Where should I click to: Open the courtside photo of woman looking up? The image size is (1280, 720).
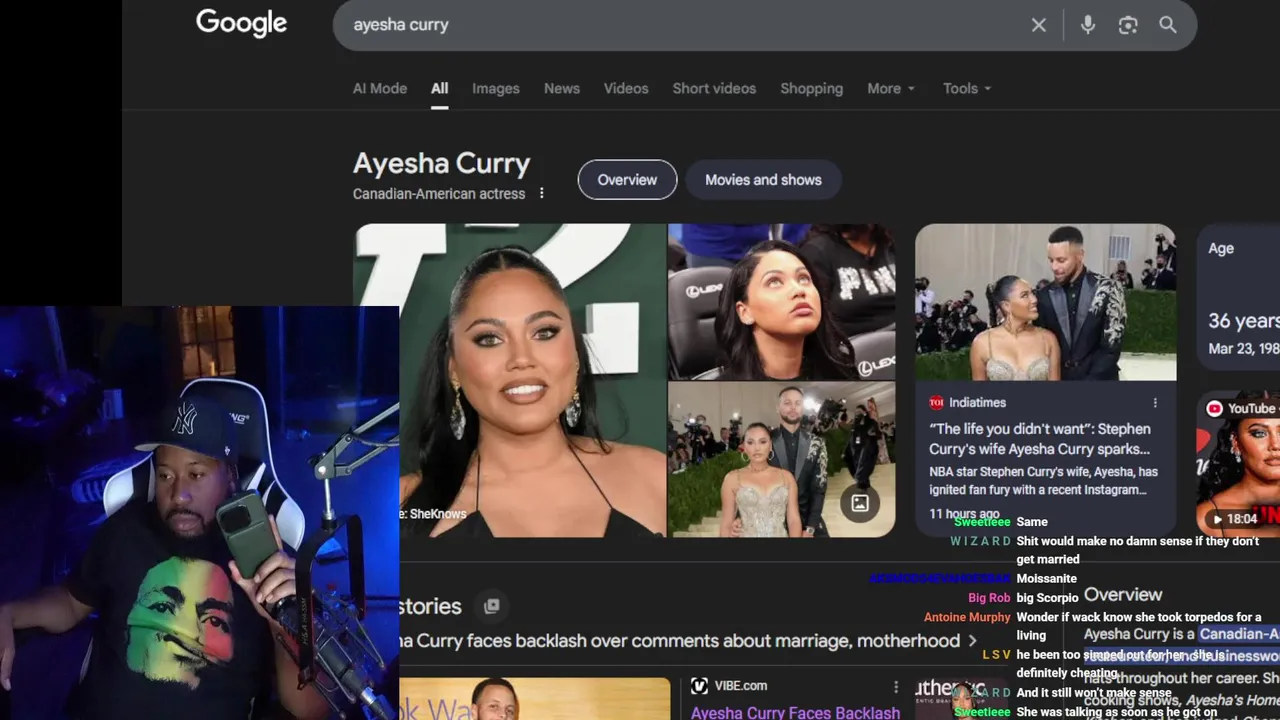[x=781, y=301]
